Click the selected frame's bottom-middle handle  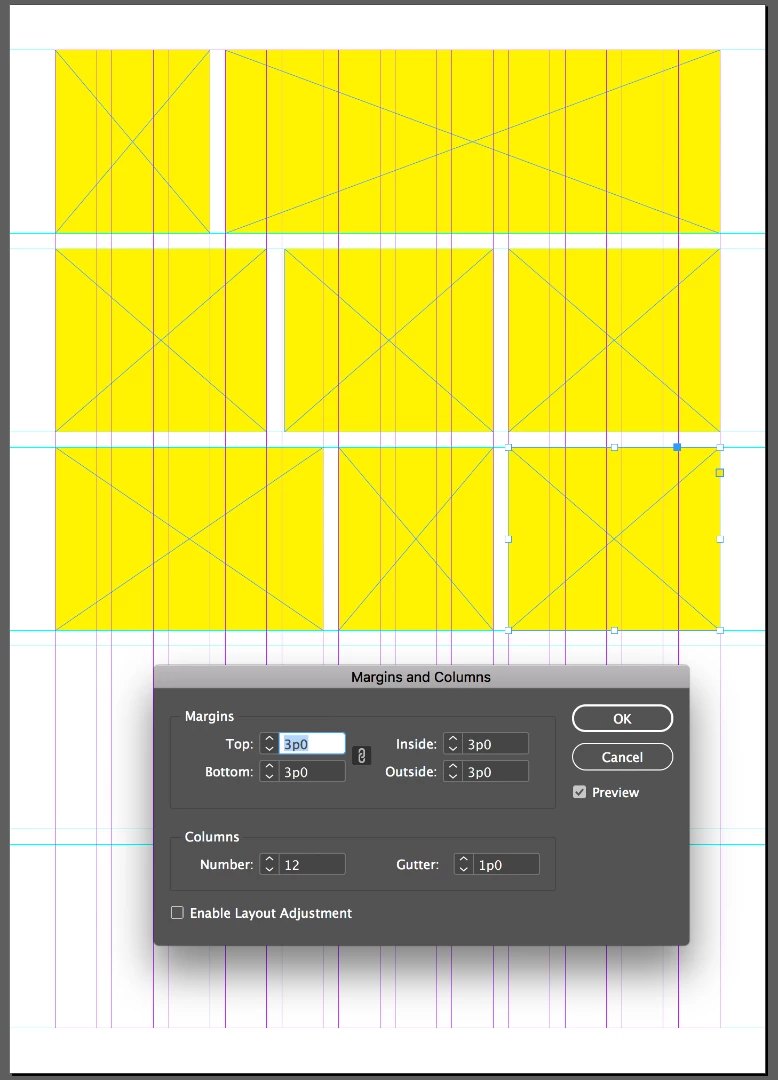614,630
